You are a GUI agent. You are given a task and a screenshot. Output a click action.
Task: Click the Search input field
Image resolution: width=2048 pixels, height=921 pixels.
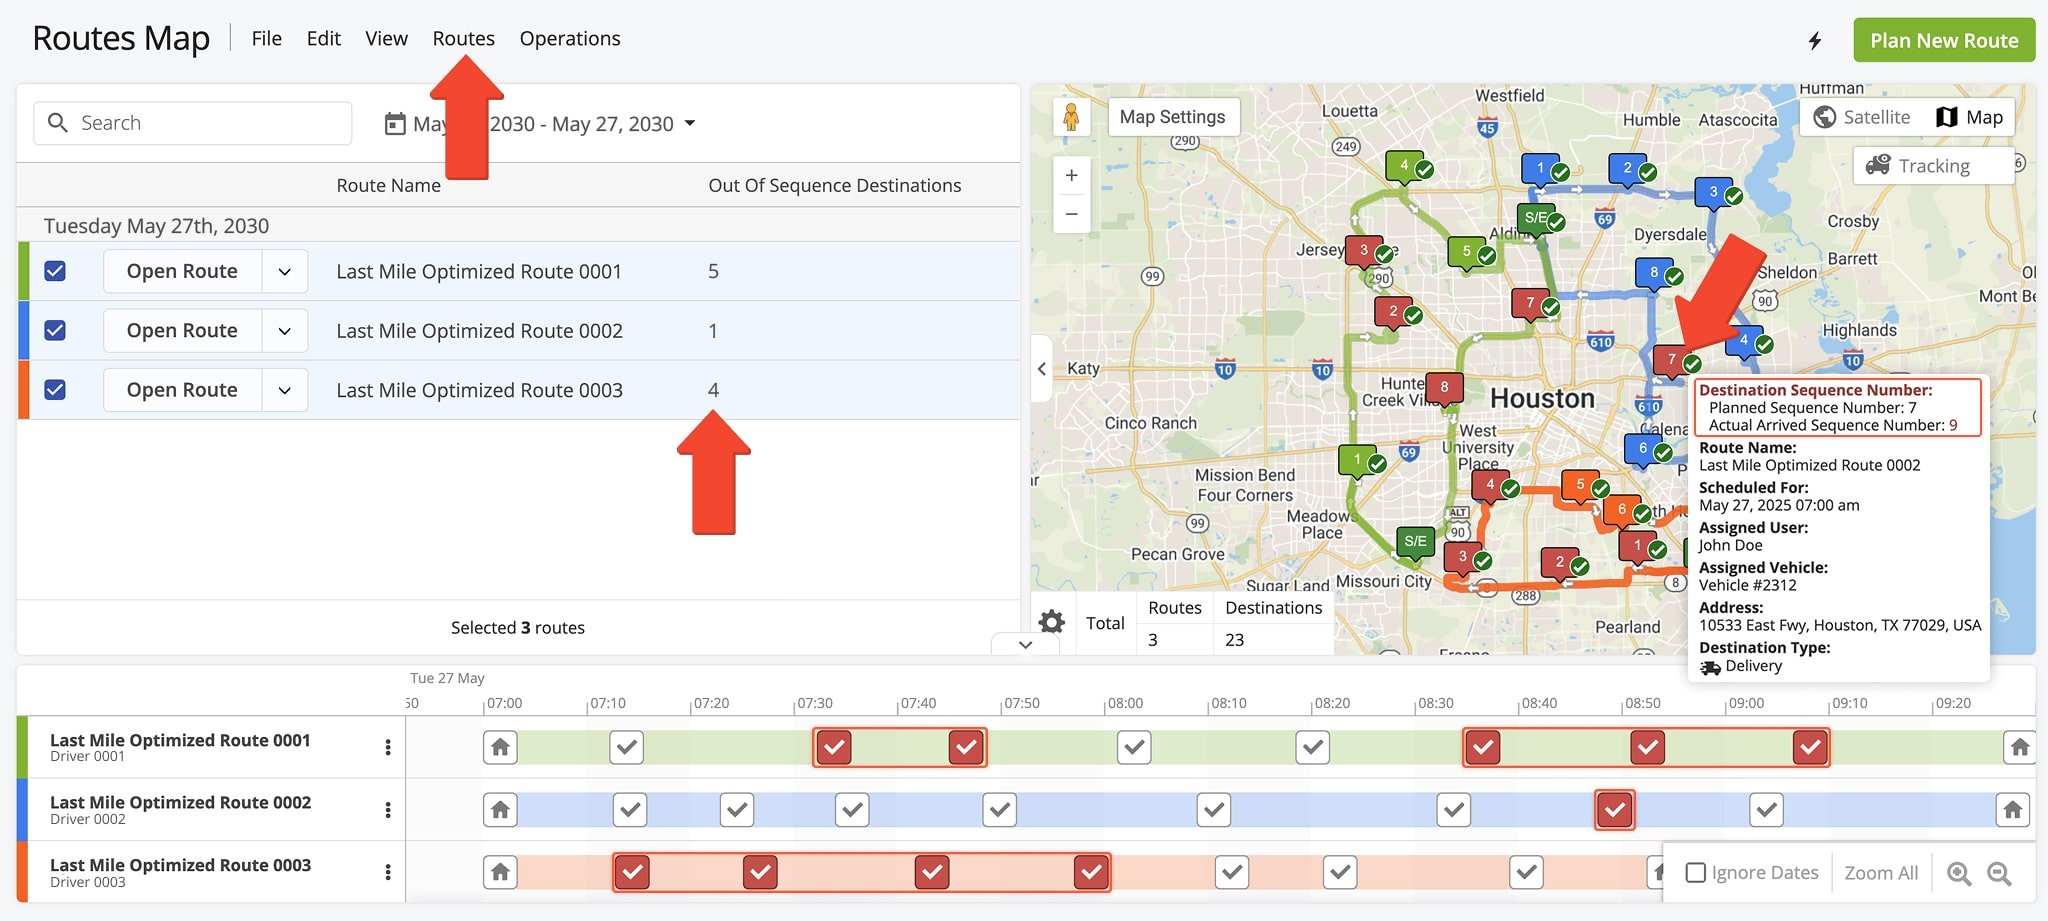193,123
